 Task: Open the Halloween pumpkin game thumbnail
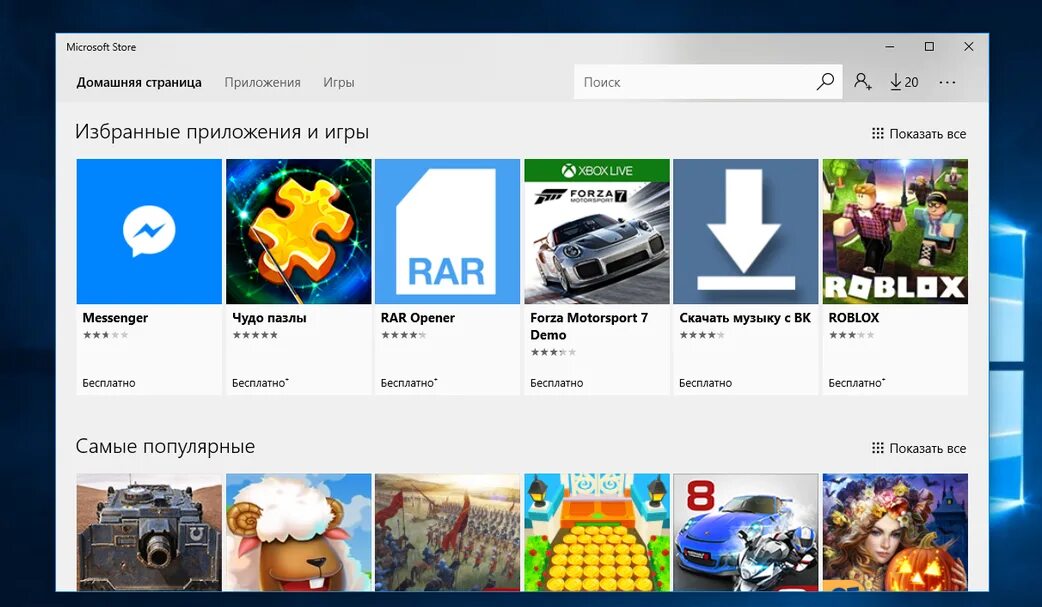click(895, 532)
